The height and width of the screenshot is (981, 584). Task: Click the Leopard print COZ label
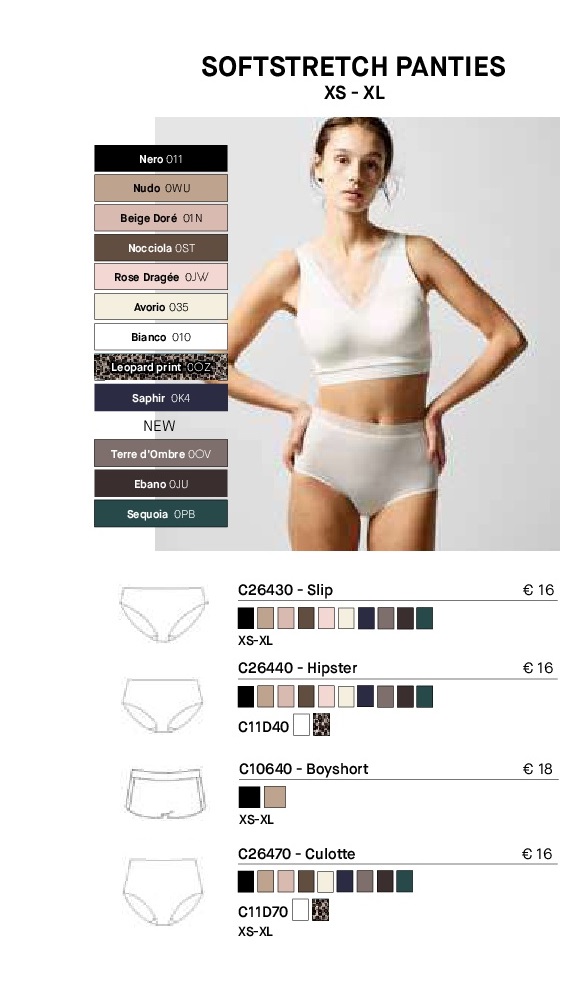click(x=161, y=367)
